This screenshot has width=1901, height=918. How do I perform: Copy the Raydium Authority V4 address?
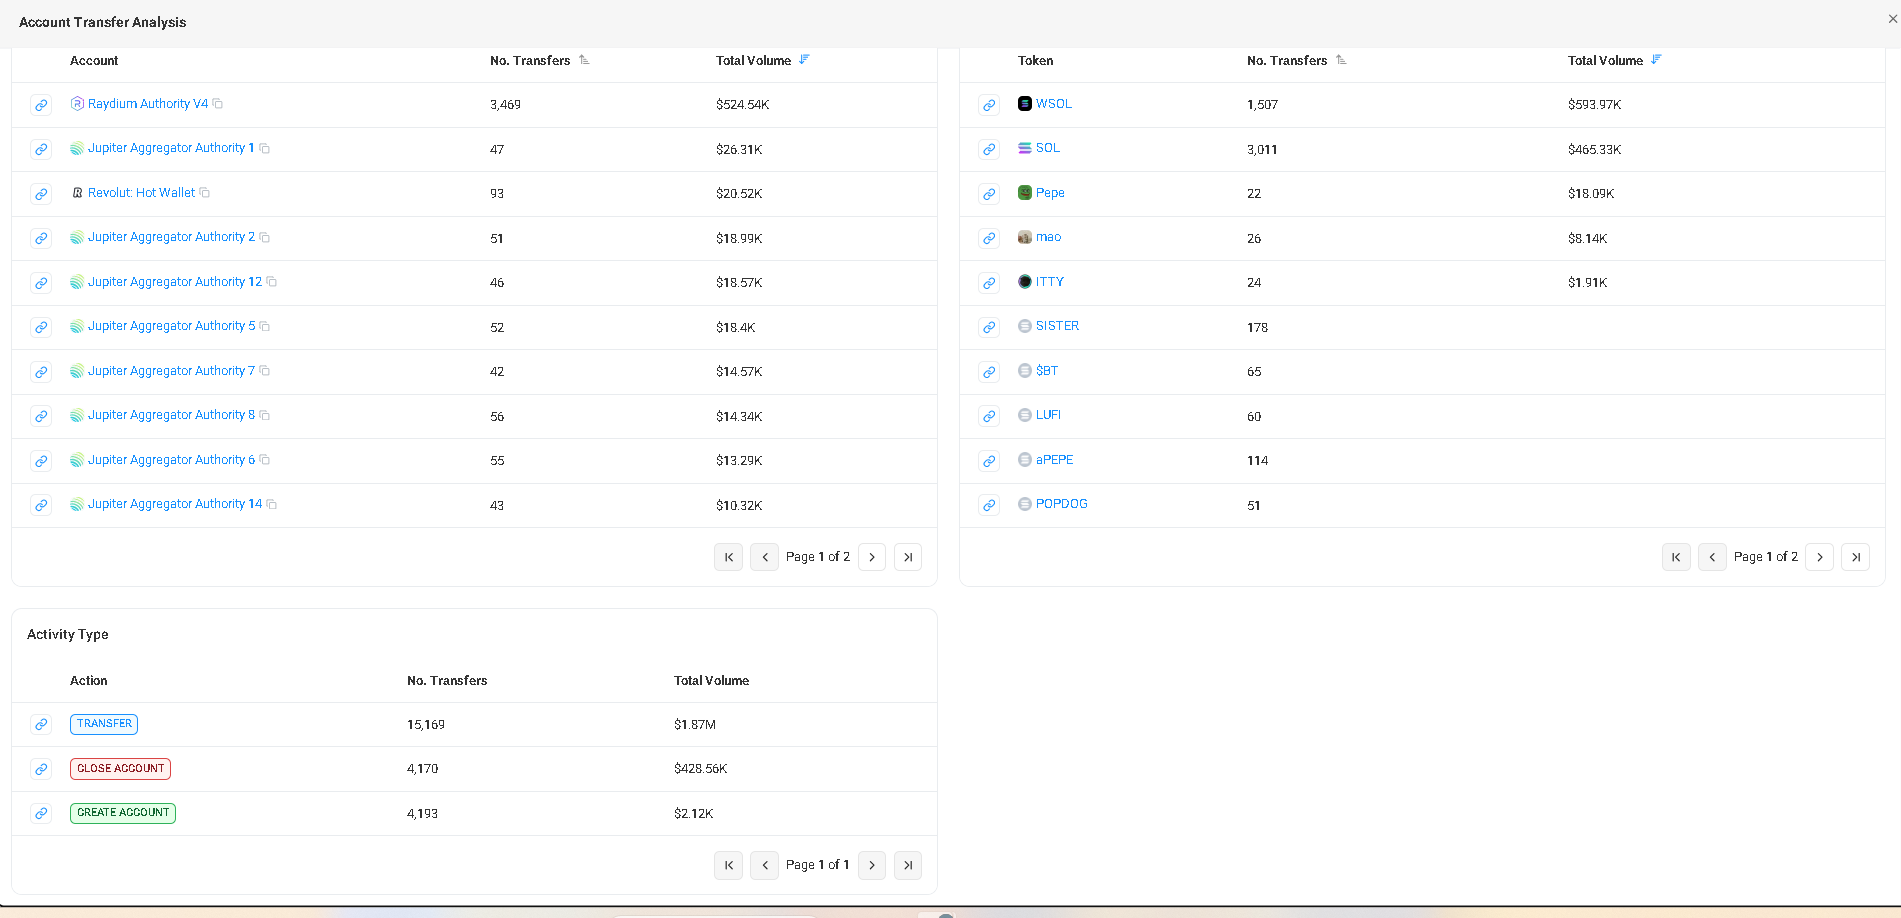[x=218, y=104]
